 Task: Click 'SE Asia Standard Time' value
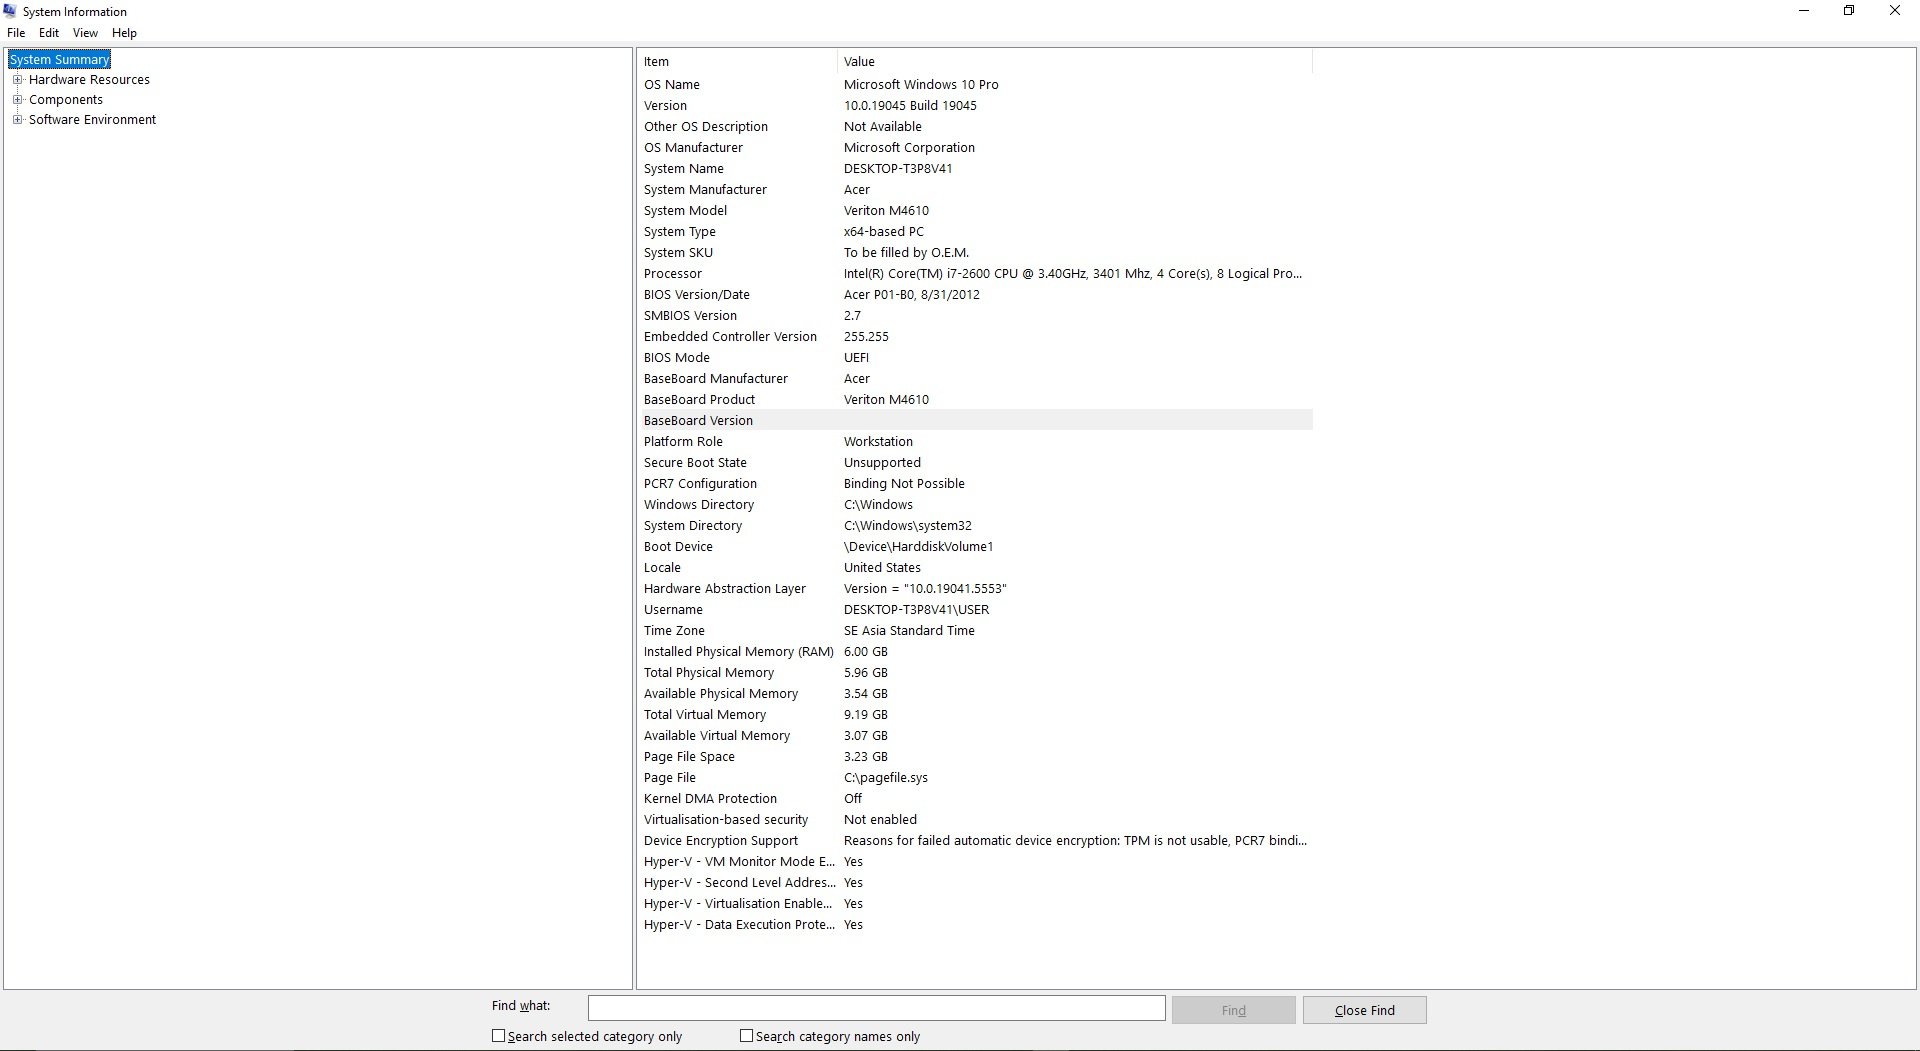pos(909,631)
